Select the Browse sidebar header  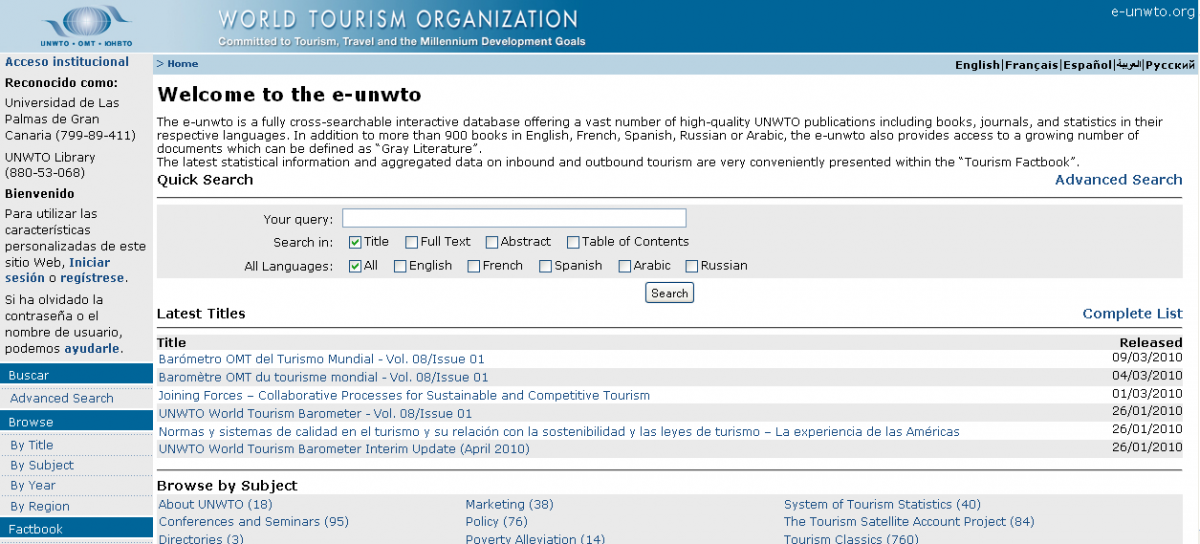76,422
